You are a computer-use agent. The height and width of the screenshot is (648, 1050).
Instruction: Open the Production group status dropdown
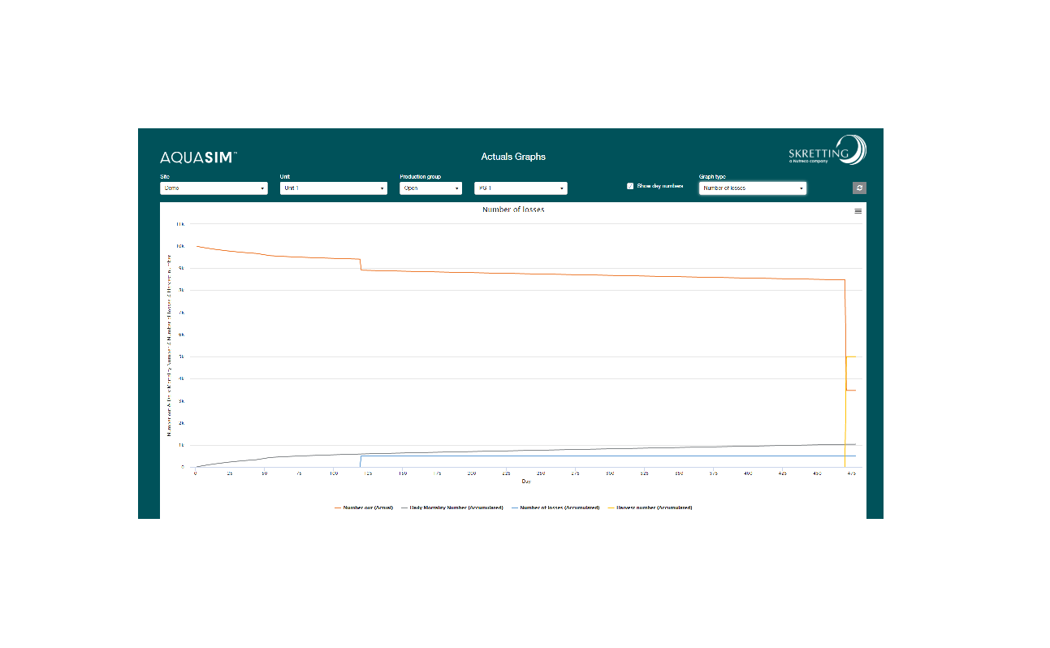pos(430,188)
